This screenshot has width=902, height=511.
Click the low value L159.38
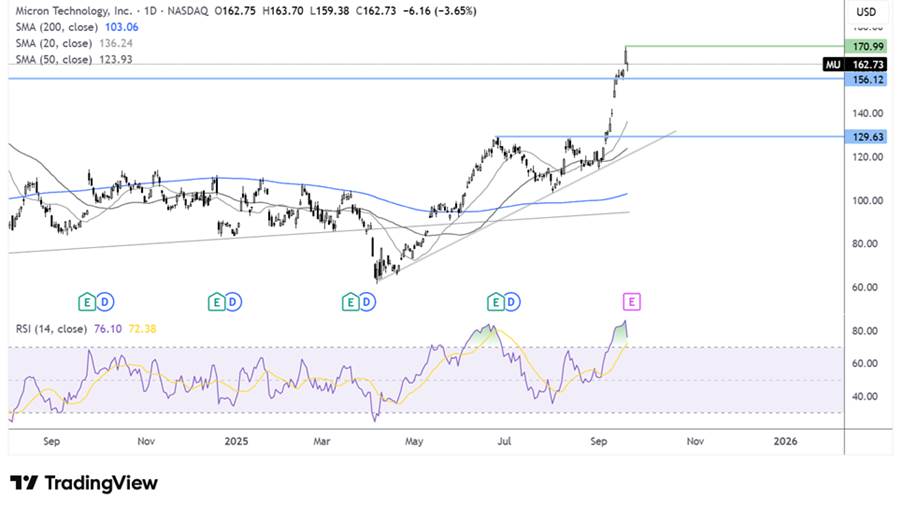click(329, 11)
